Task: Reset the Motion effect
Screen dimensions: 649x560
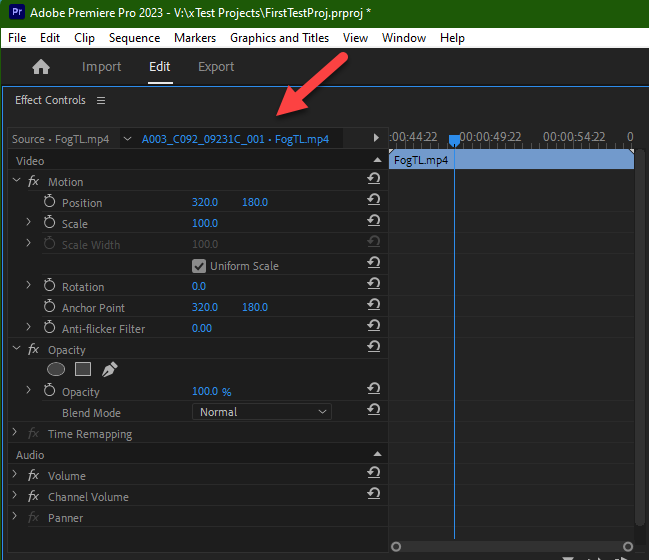Action: [x=374, y=179]
